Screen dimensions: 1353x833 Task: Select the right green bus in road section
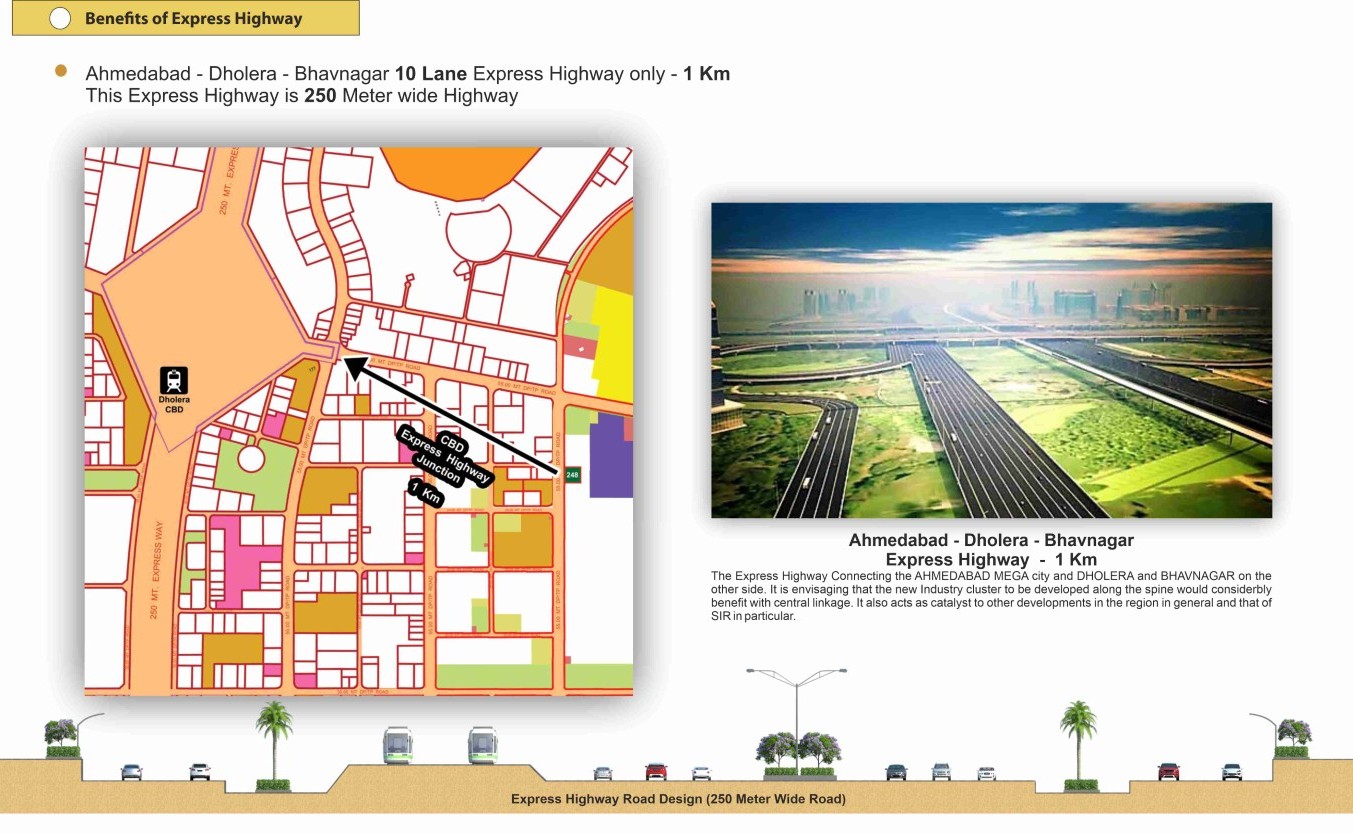pyautogui.click(x=483, y=745)
